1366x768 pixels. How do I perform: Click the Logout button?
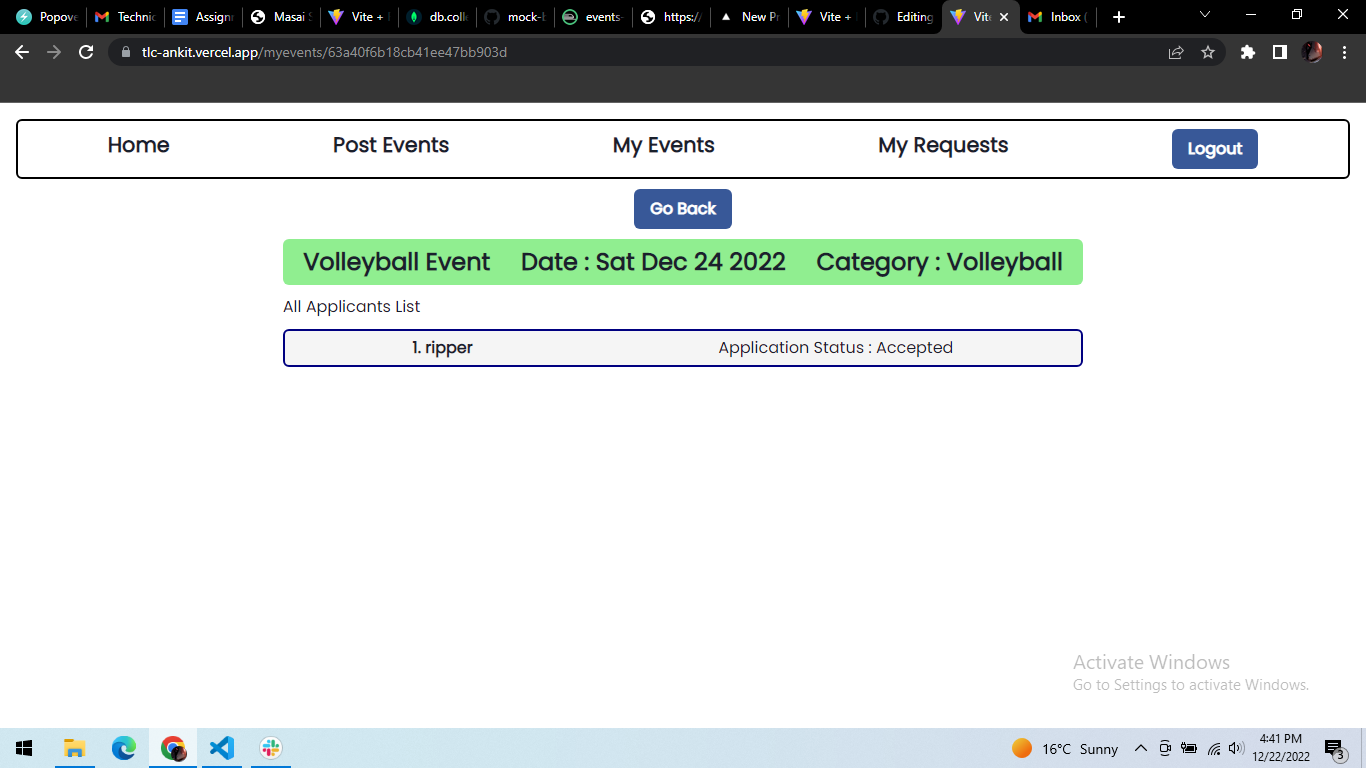point(1214,148)
